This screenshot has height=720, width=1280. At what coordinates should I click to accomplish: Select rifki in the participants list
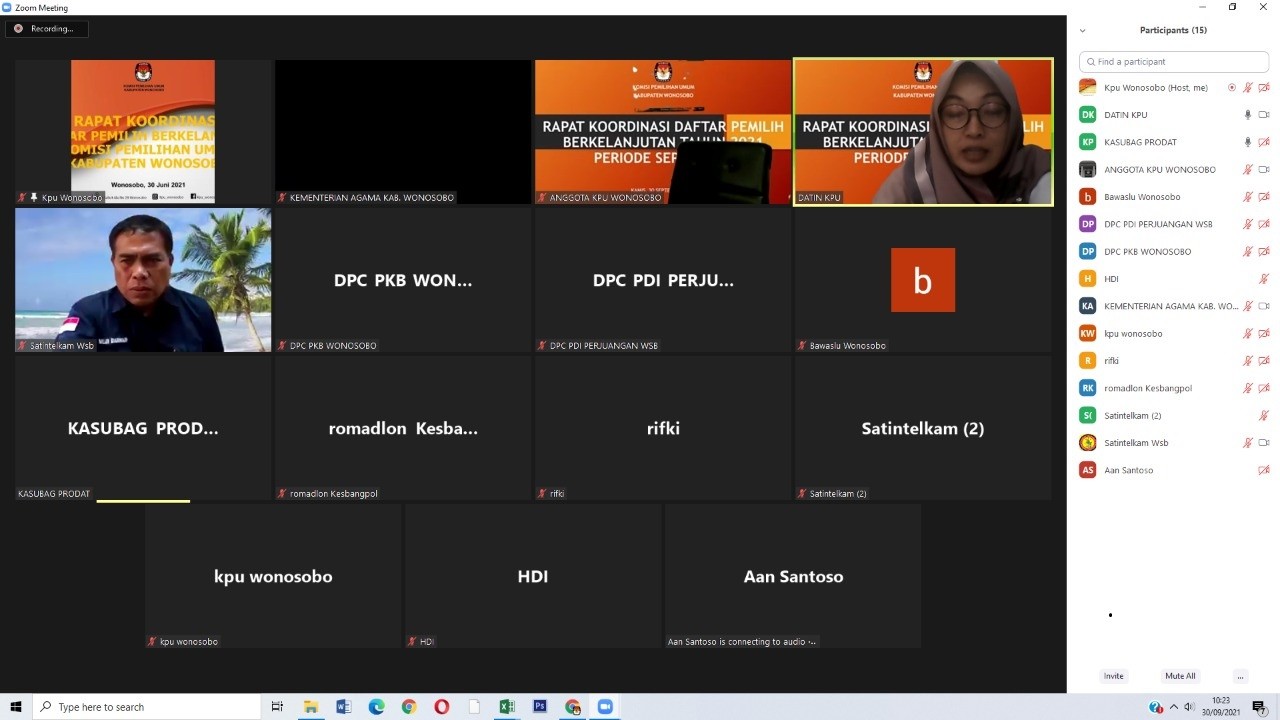click(x=1111, y=361)
